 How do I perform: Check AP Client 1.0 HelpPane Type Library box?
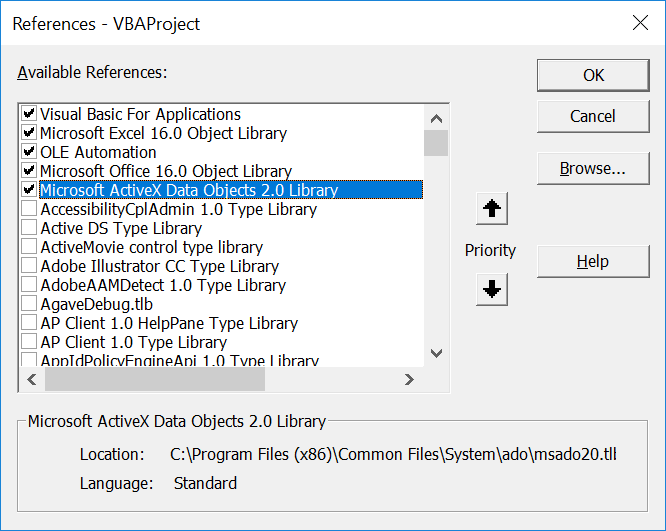pyautogui.click(x=28, y=323)
